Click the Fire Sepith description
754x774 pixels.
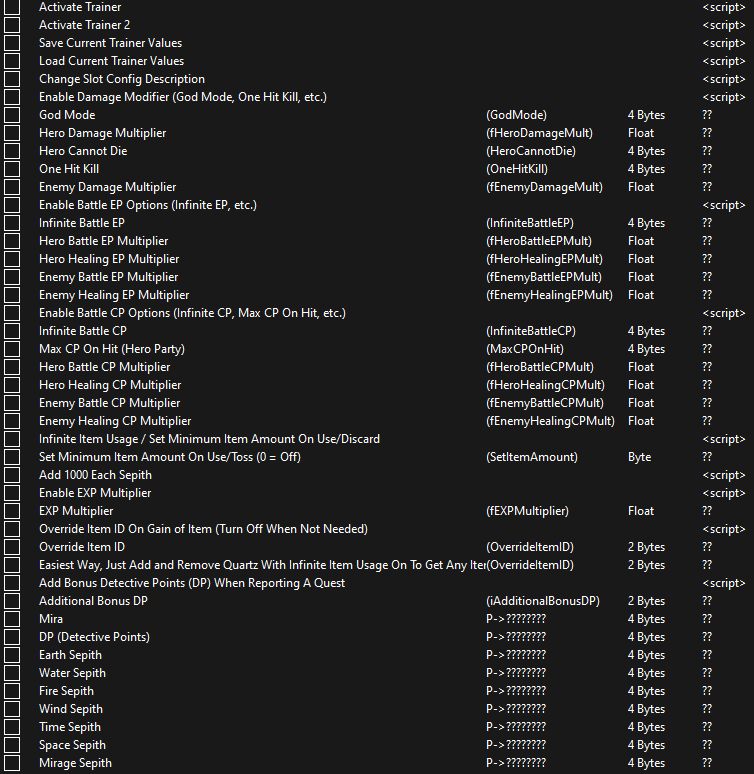66,691
